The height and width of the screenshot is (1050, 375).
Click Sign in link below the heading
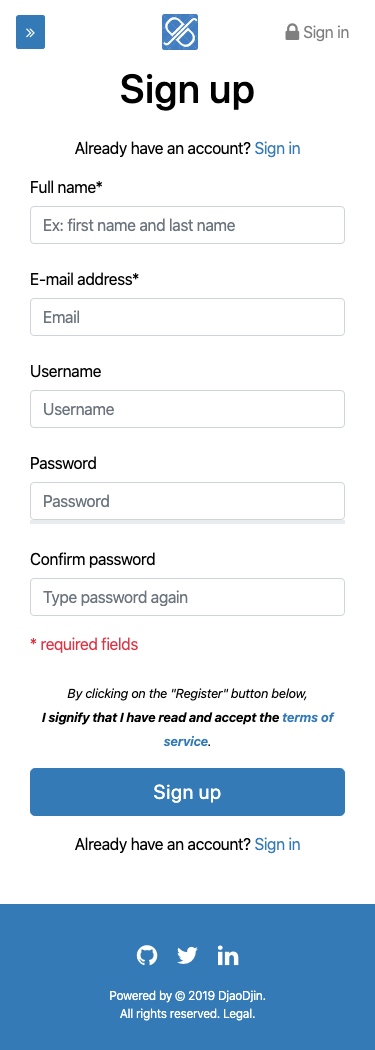click(x=277, y=149)
